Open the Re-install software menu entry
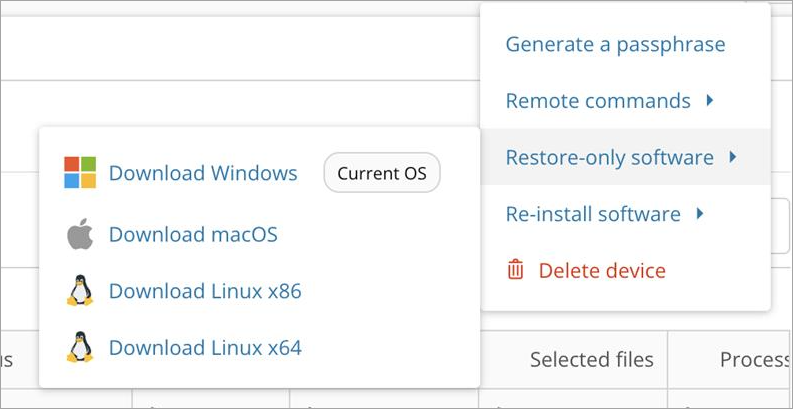 [x=593, y=214]
